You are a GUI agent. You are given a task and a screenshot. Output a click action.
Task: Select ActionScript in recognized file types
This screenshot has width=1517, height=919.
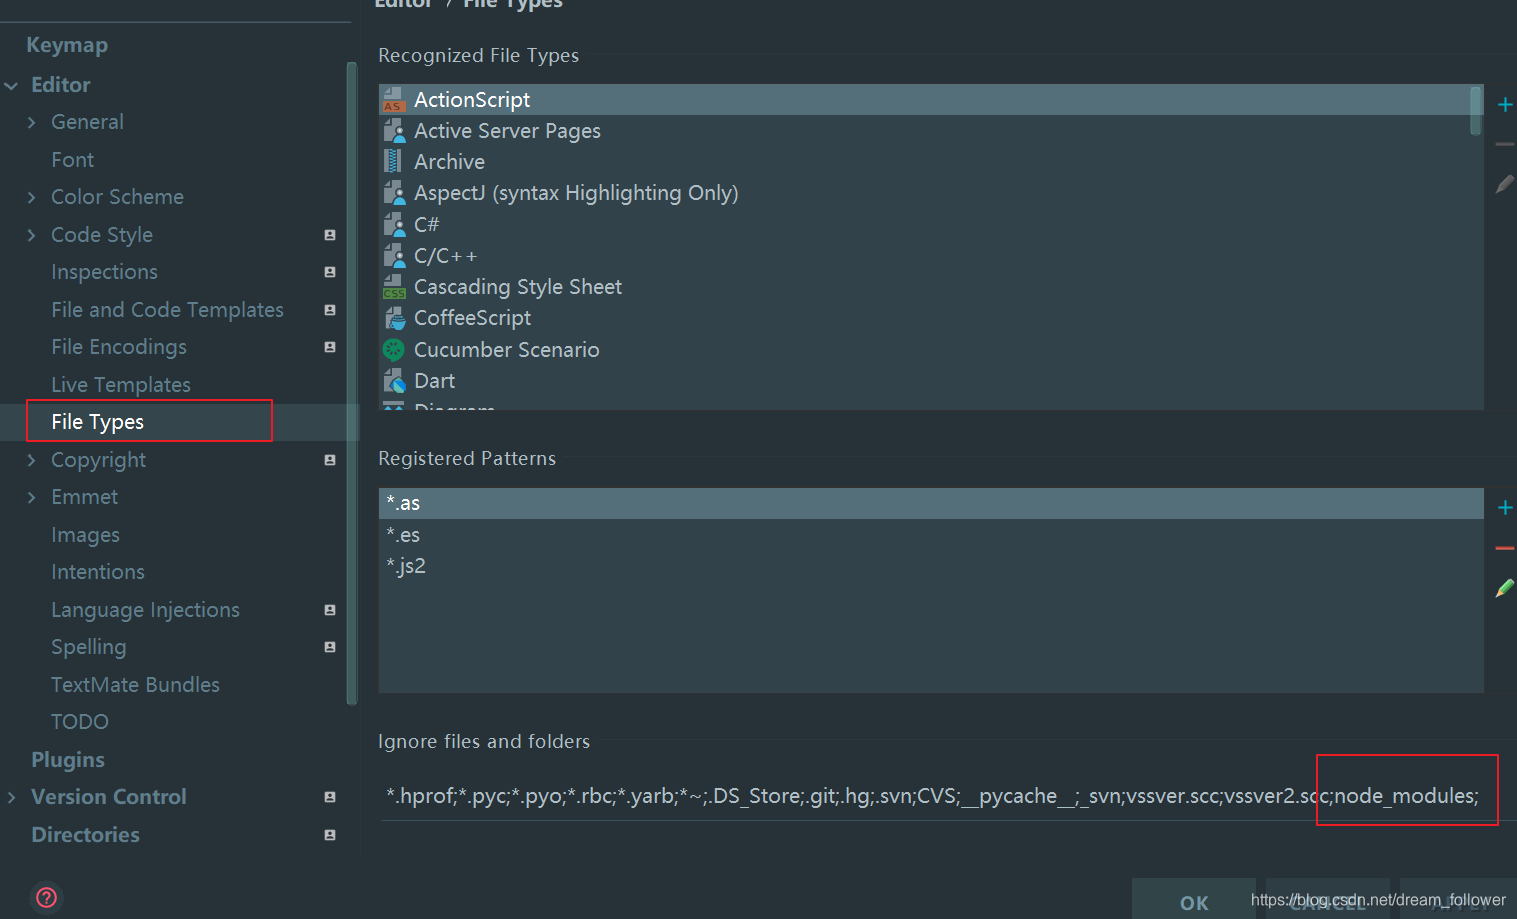click(x=925, y=100)
